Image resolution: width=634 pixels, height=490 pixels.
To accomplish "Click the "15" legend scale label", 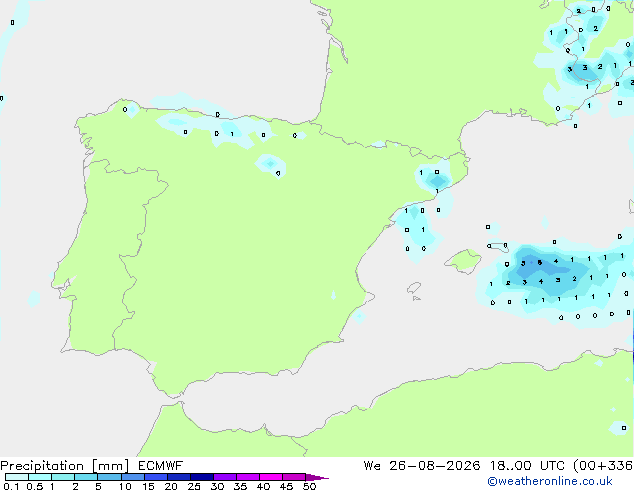I will (148, 486).
